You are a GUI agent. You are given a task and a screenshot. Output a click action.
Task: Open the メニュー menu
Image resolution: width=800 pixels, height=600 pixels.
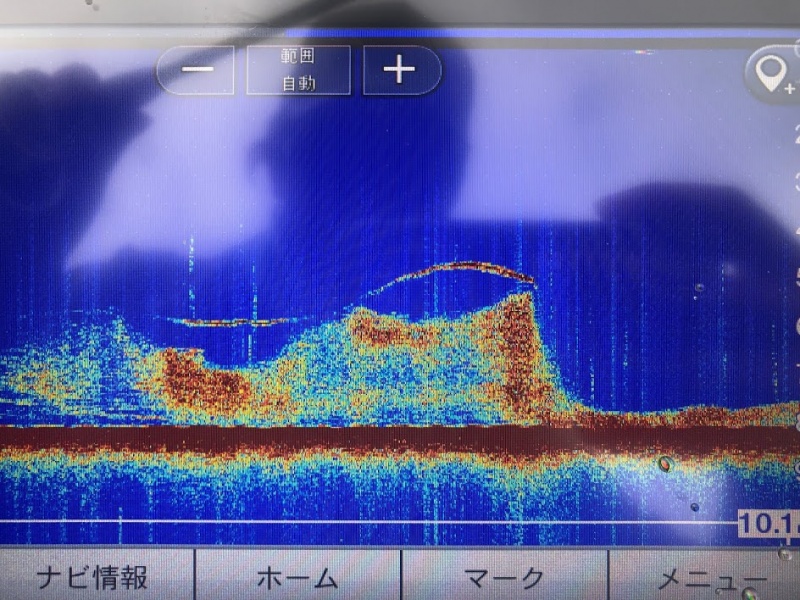[710, 577]
